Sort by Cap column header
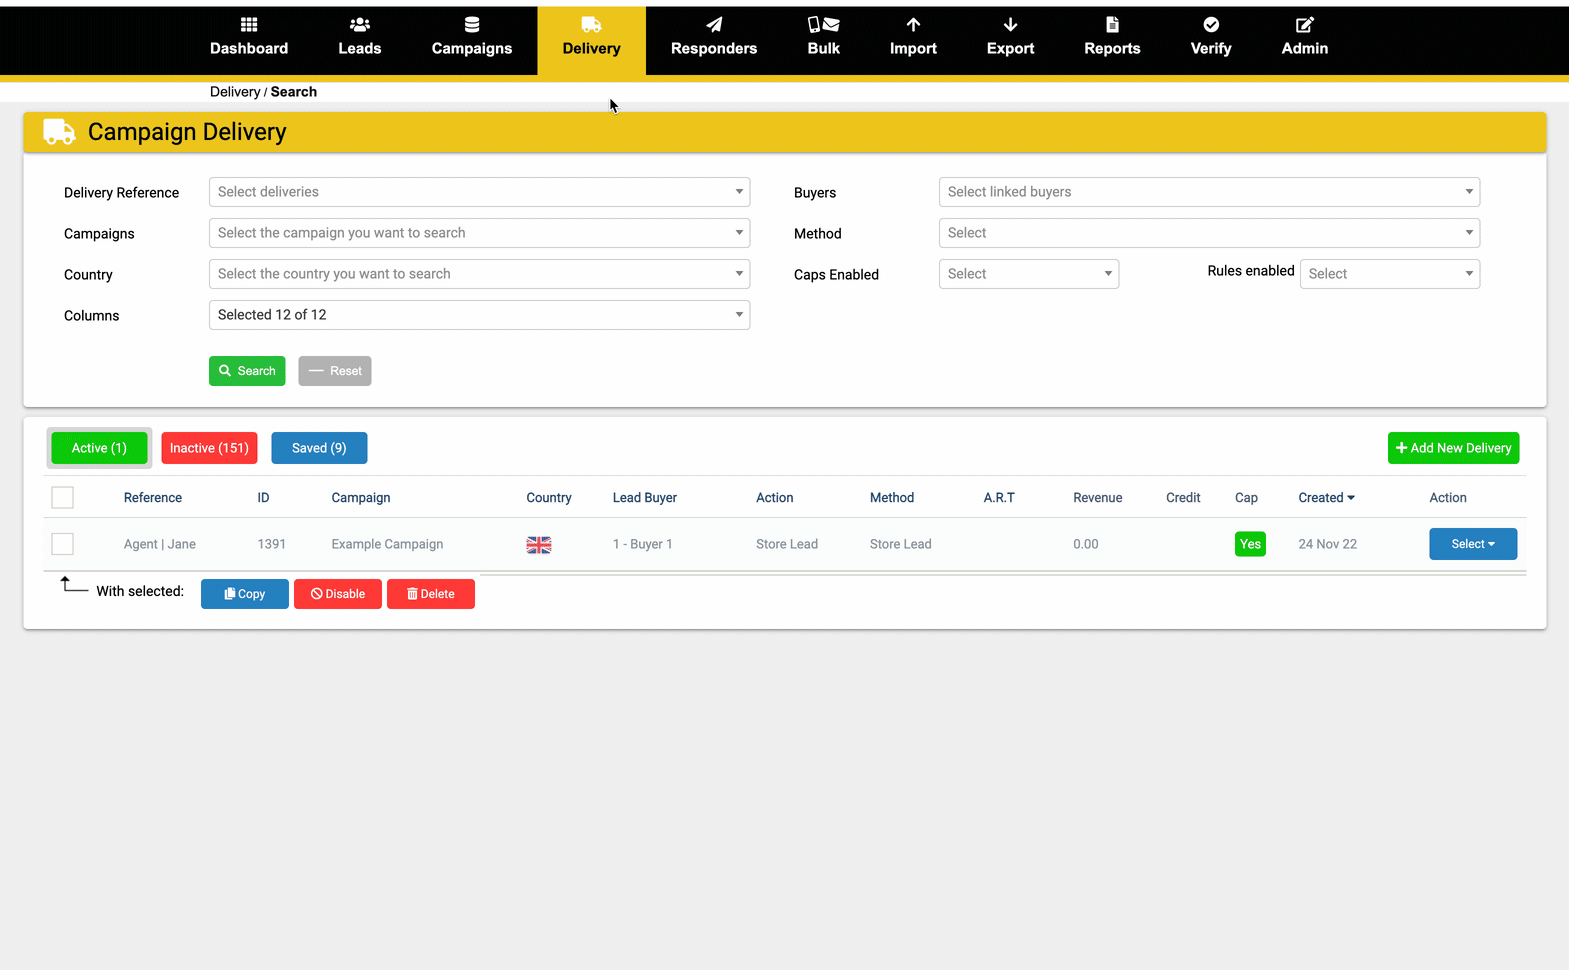 pos(1246,498)
